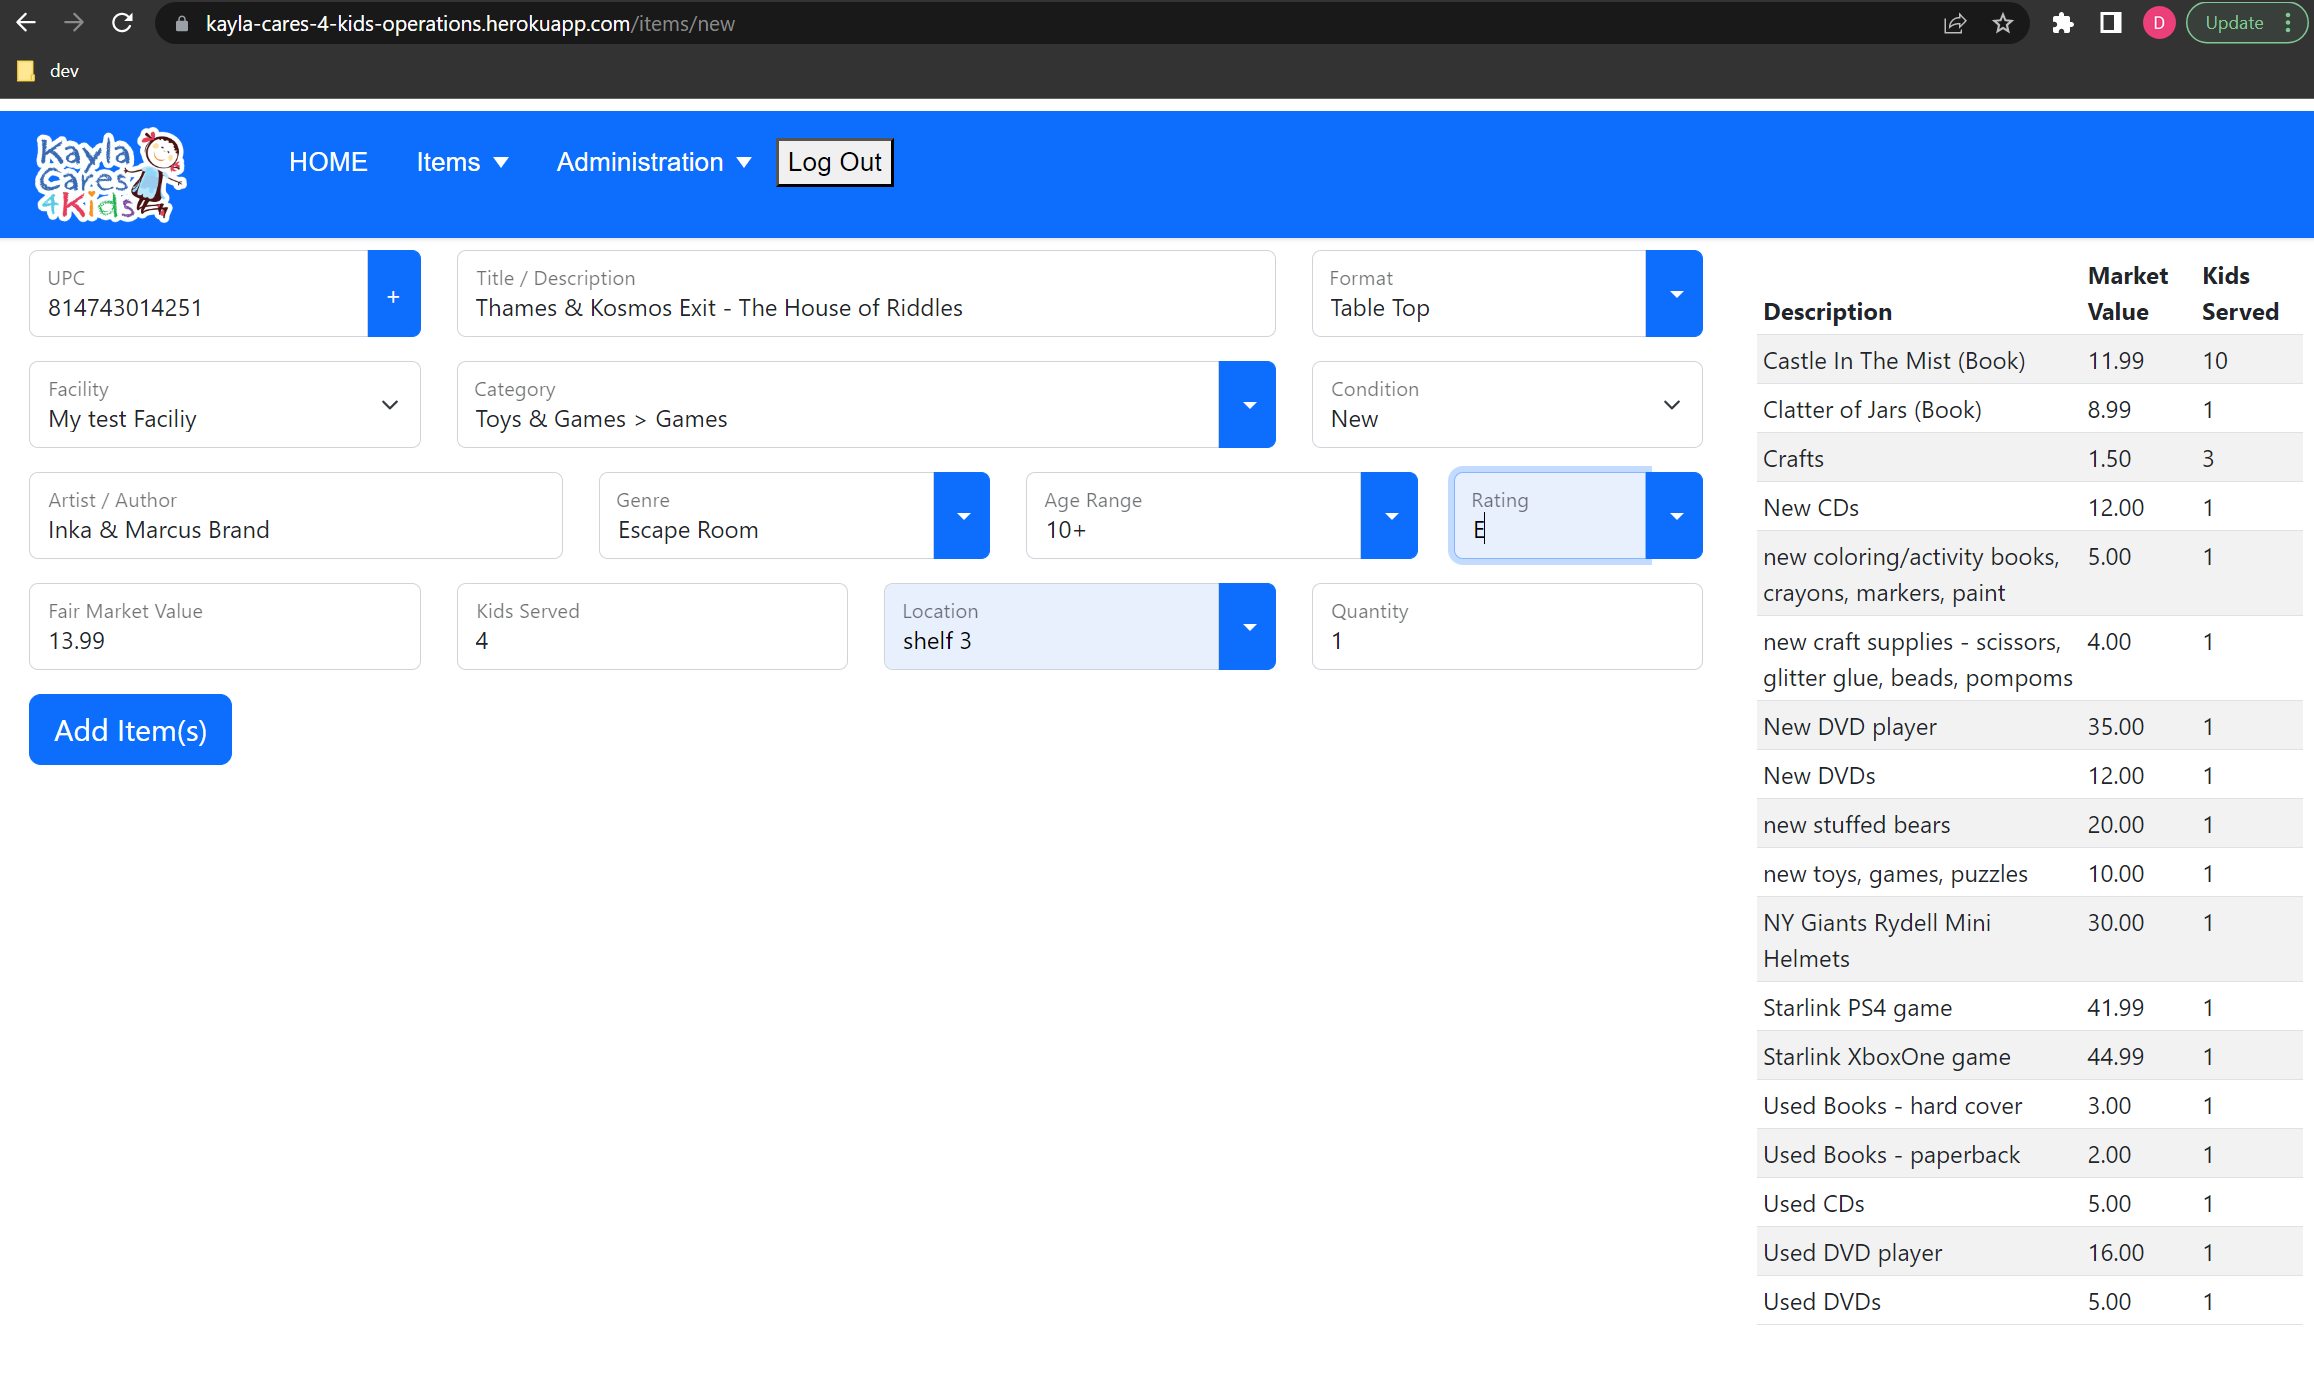2314x1381 pixels.
Task: Click into the UPC input field
Action: pyautogui.click(x=199, y=294)
